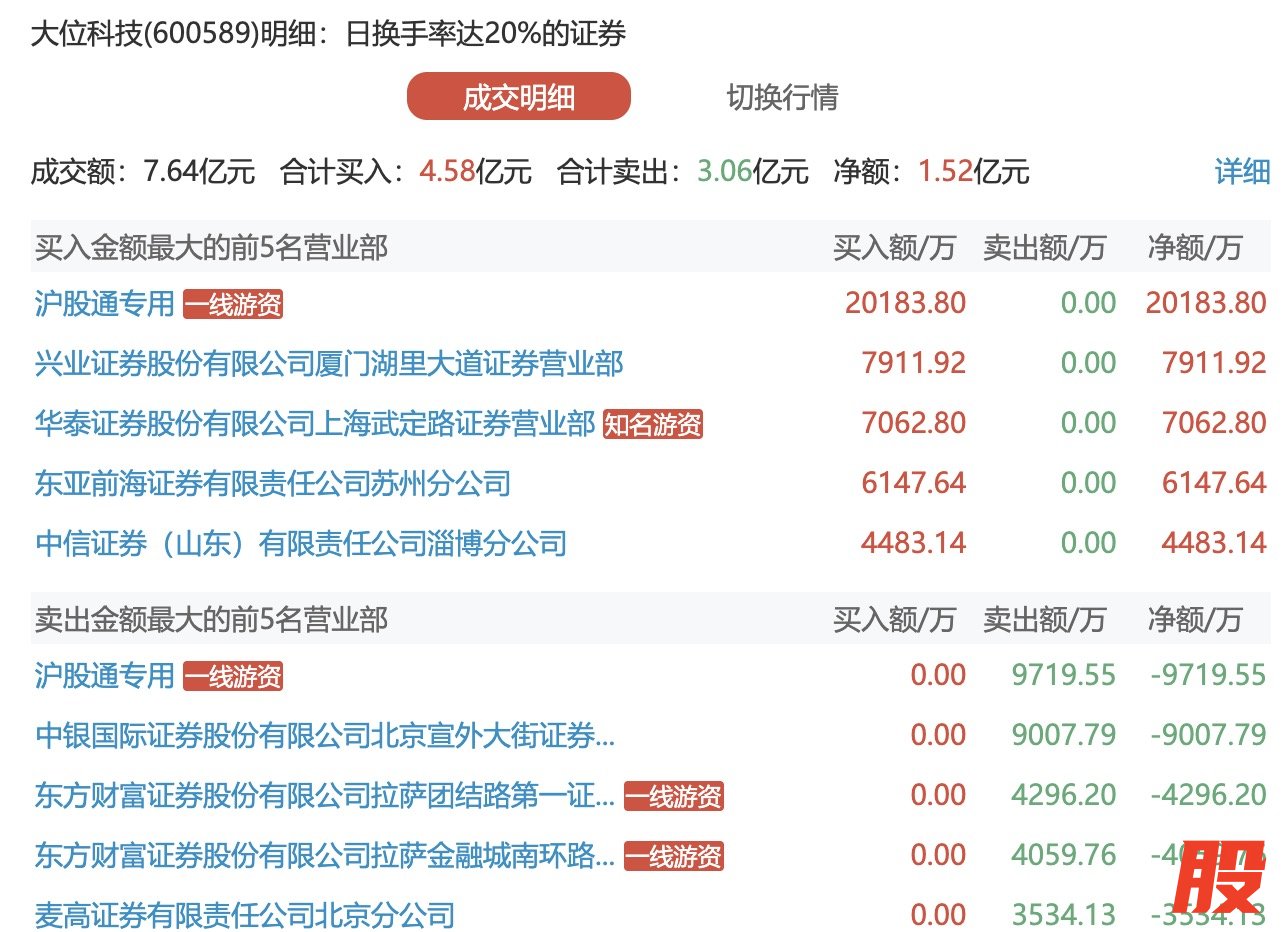Screen dimensions: 1286x932
Task: Open 东方财富证券 拉萨金融城南环路 branch link
Action: tap(325, 856)
